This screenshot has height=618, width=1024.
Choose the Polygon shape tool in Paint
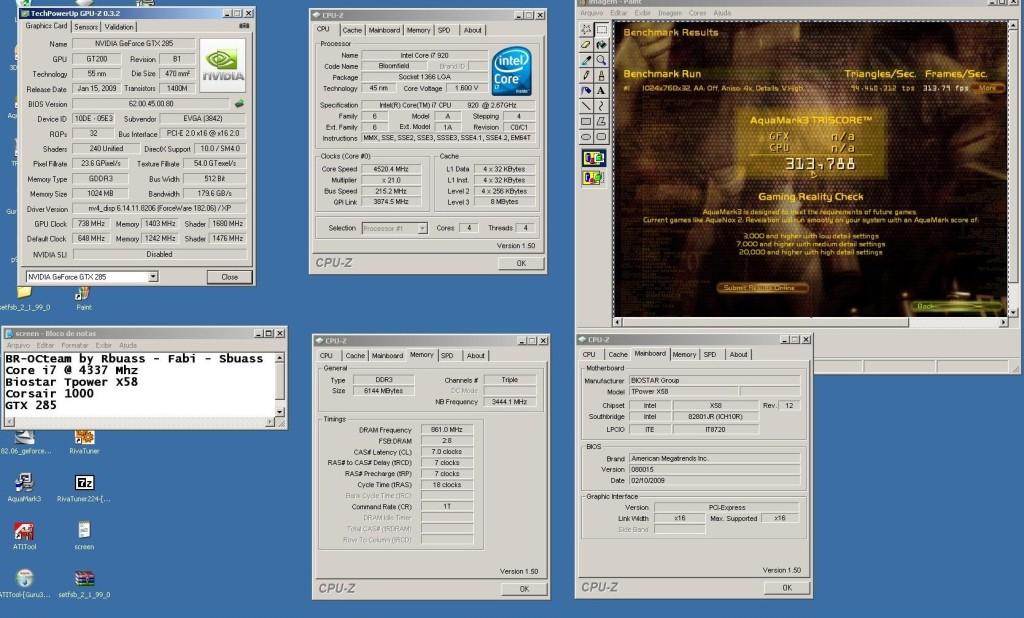click(x=601, y=122)
